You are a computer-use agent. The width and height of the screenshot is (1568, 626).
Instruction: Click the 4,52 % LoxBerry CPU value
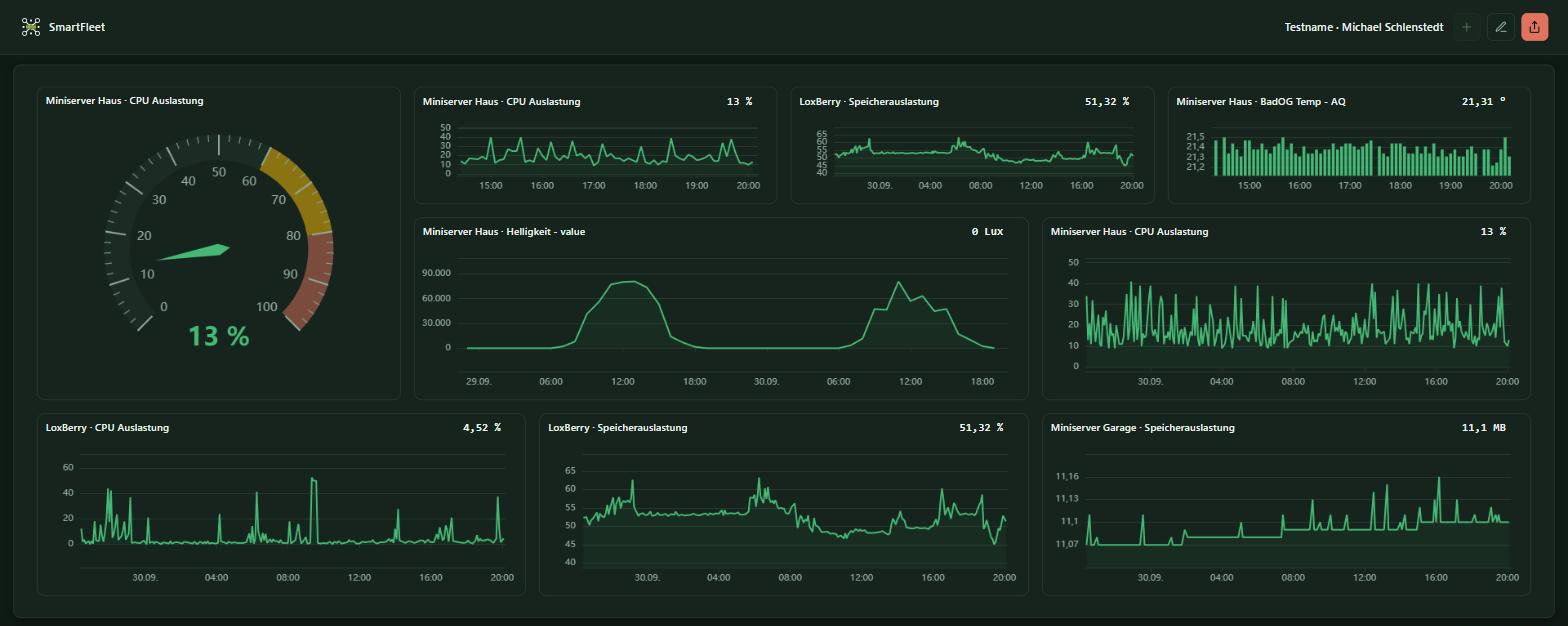point(482,428)
